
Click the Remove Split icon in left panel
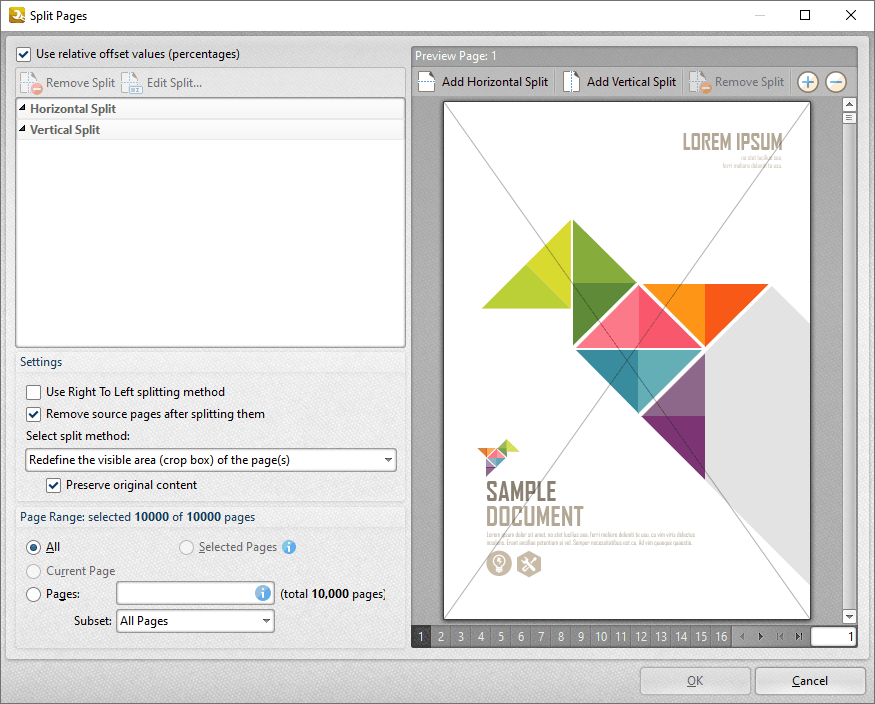(31, 83)
